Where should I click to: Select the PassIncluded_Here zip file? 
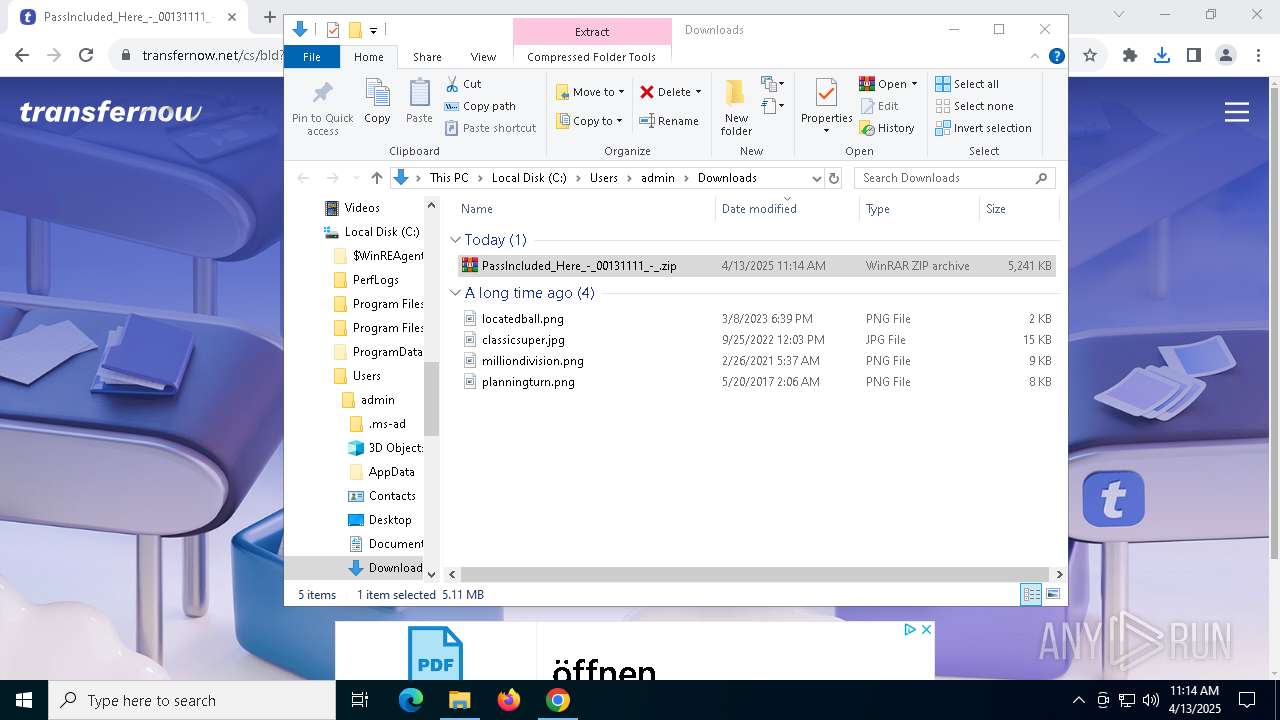(x=756, y=266)
